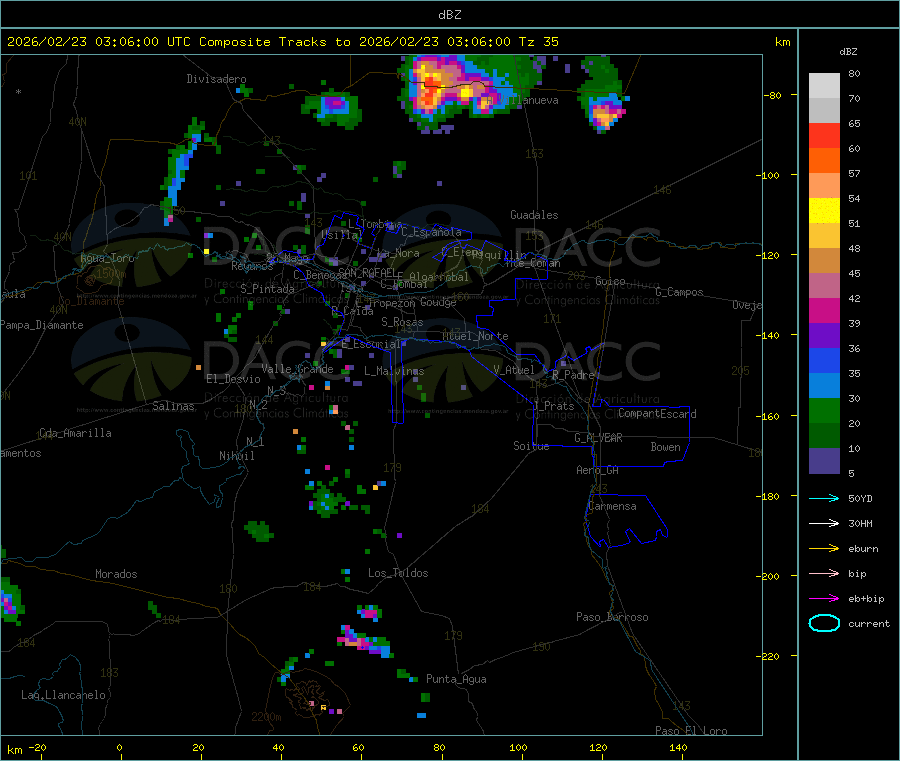Click the red 60 dBZ legend color
The width and height of the screenshot is (900, 761).
click(824, 135)
